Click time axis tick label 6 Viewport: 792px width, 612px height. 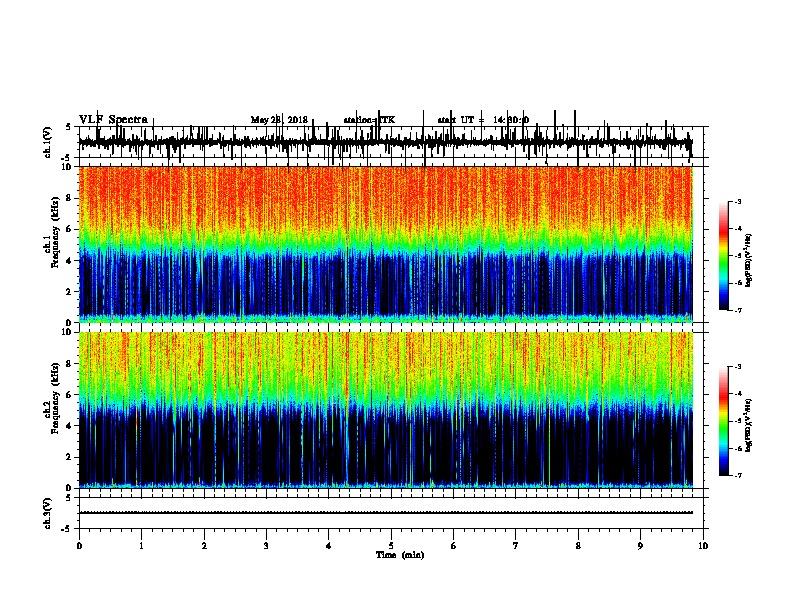[453, 546]
